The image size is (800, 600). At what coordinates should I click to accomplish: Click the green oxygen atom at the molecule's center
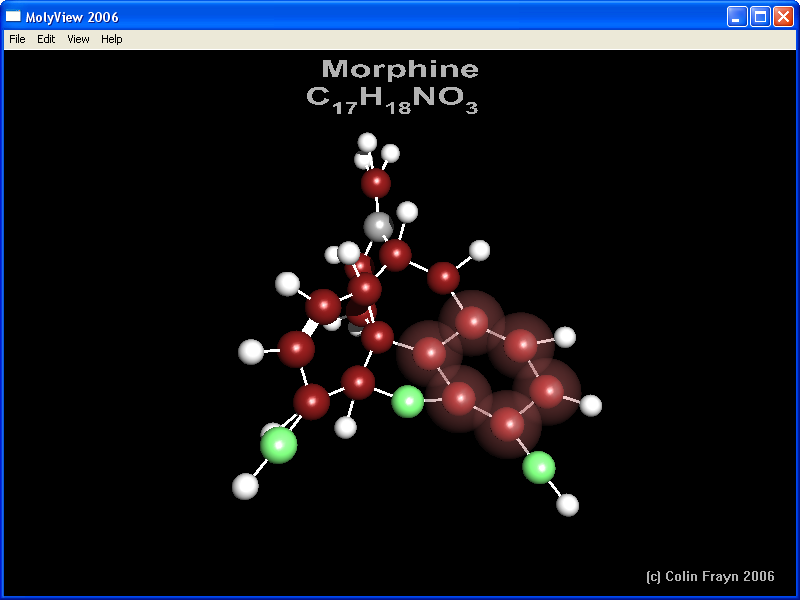coord(408,401)
